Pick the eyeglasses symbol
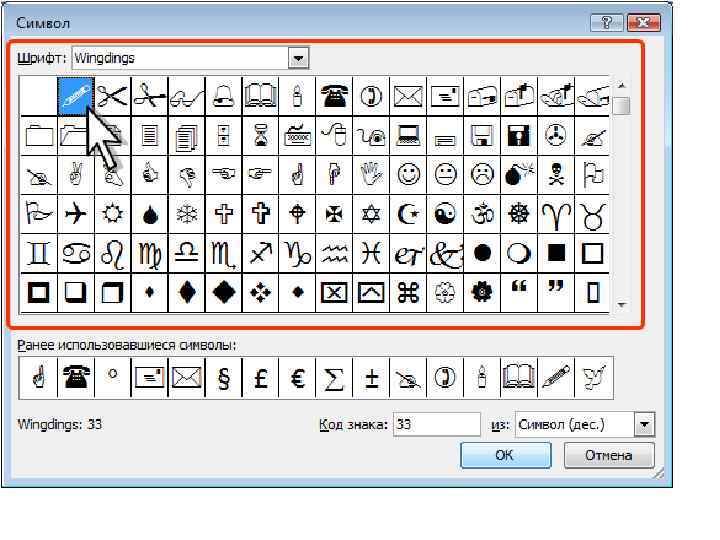Screen dimensions: 720x540 [x=186, y=96]
